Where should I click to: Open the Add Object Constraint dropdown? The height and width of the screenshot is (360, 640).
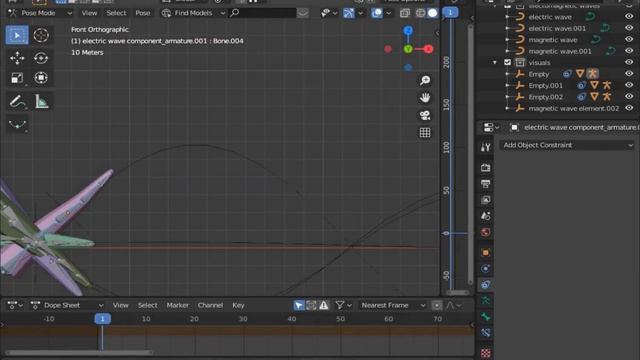pos(568,145)
